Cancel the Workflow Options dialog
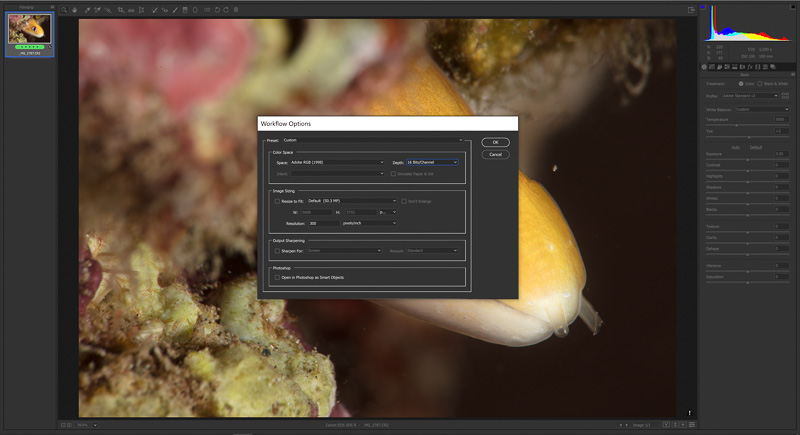The image size is (800, 435). (x=495, y=154)
